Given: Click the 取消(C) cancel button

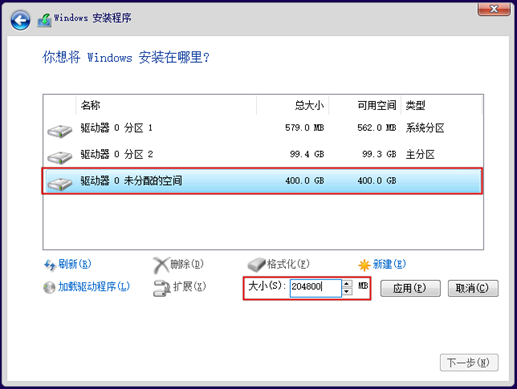Looking at the screenshot, I should pos(473,288).
